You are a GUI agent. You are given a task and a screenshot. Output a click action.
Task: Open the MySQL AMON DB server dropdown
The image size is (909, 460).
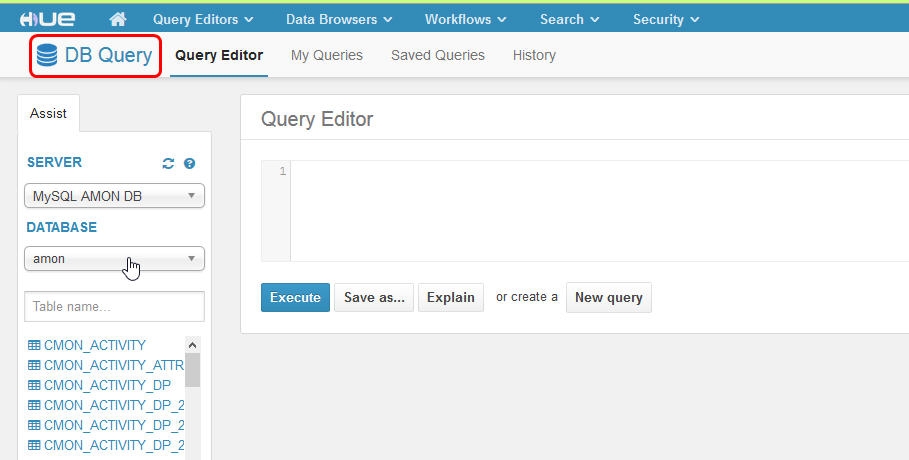(114, 196)
